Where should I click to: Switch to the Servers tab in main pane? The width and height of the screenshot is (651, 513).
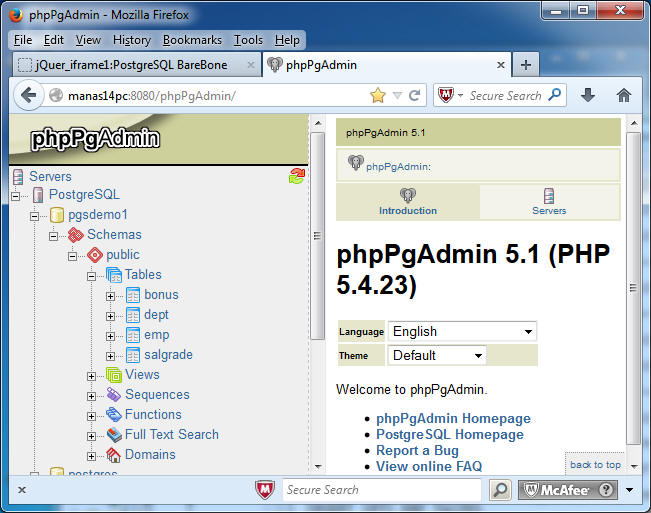(x=549, y=202)
